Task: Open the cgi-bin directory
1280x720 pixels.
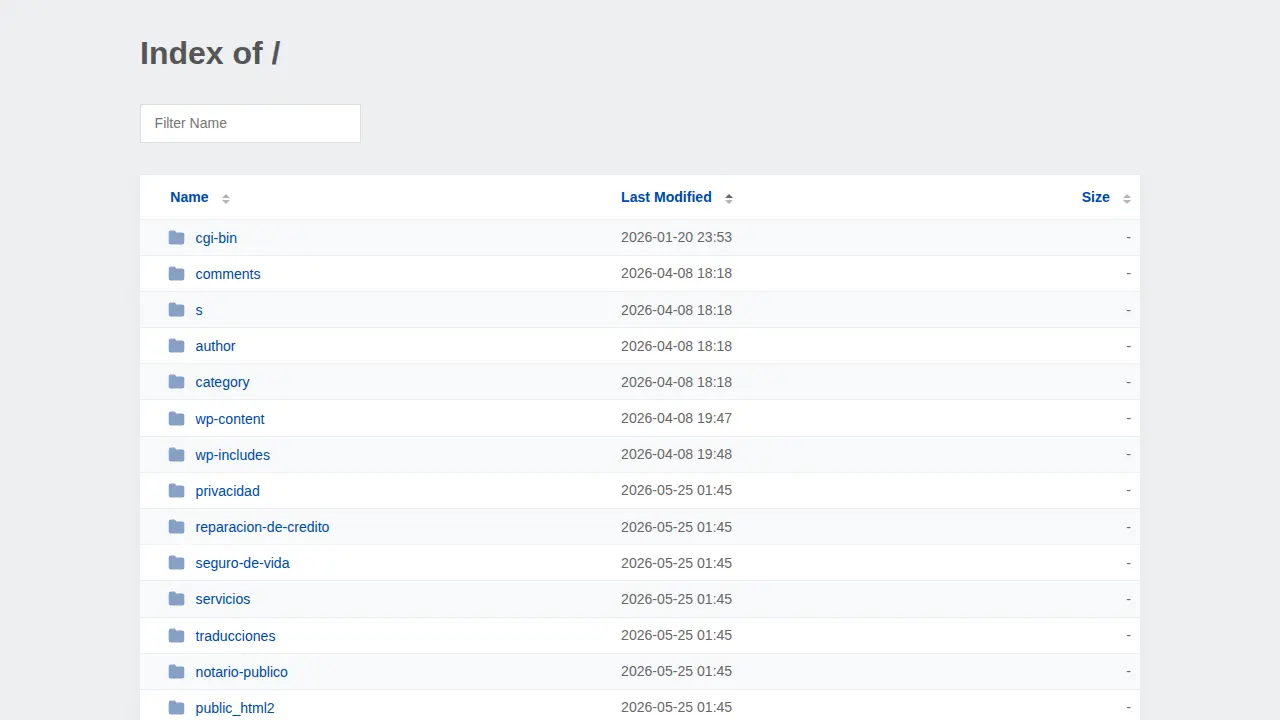Action: (x=216, y=238)
